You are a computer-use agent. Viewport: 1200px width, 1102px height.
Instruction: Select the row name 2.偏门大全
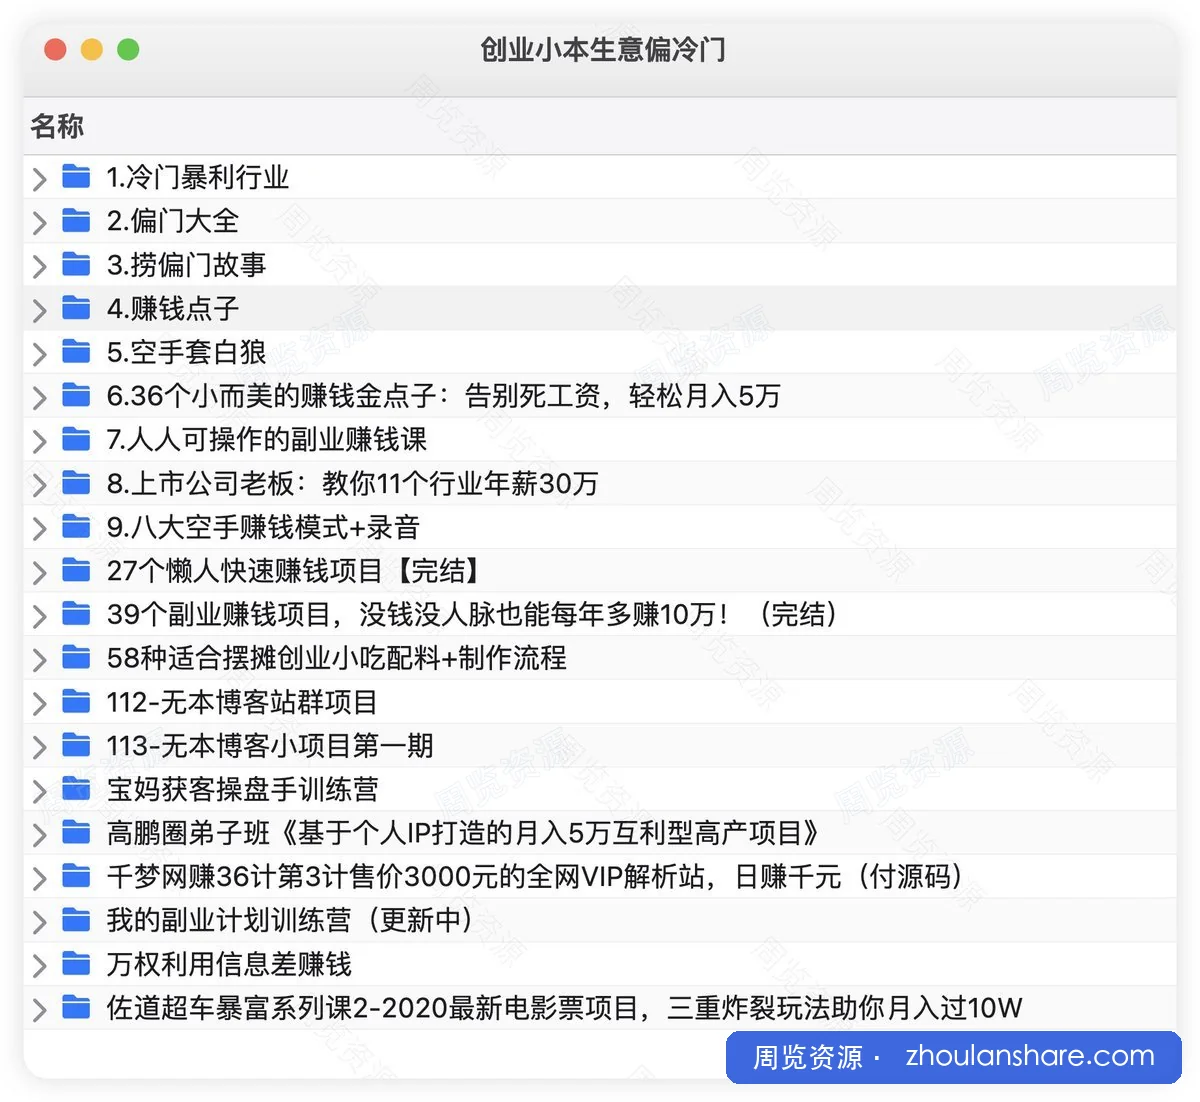point(173,221)
